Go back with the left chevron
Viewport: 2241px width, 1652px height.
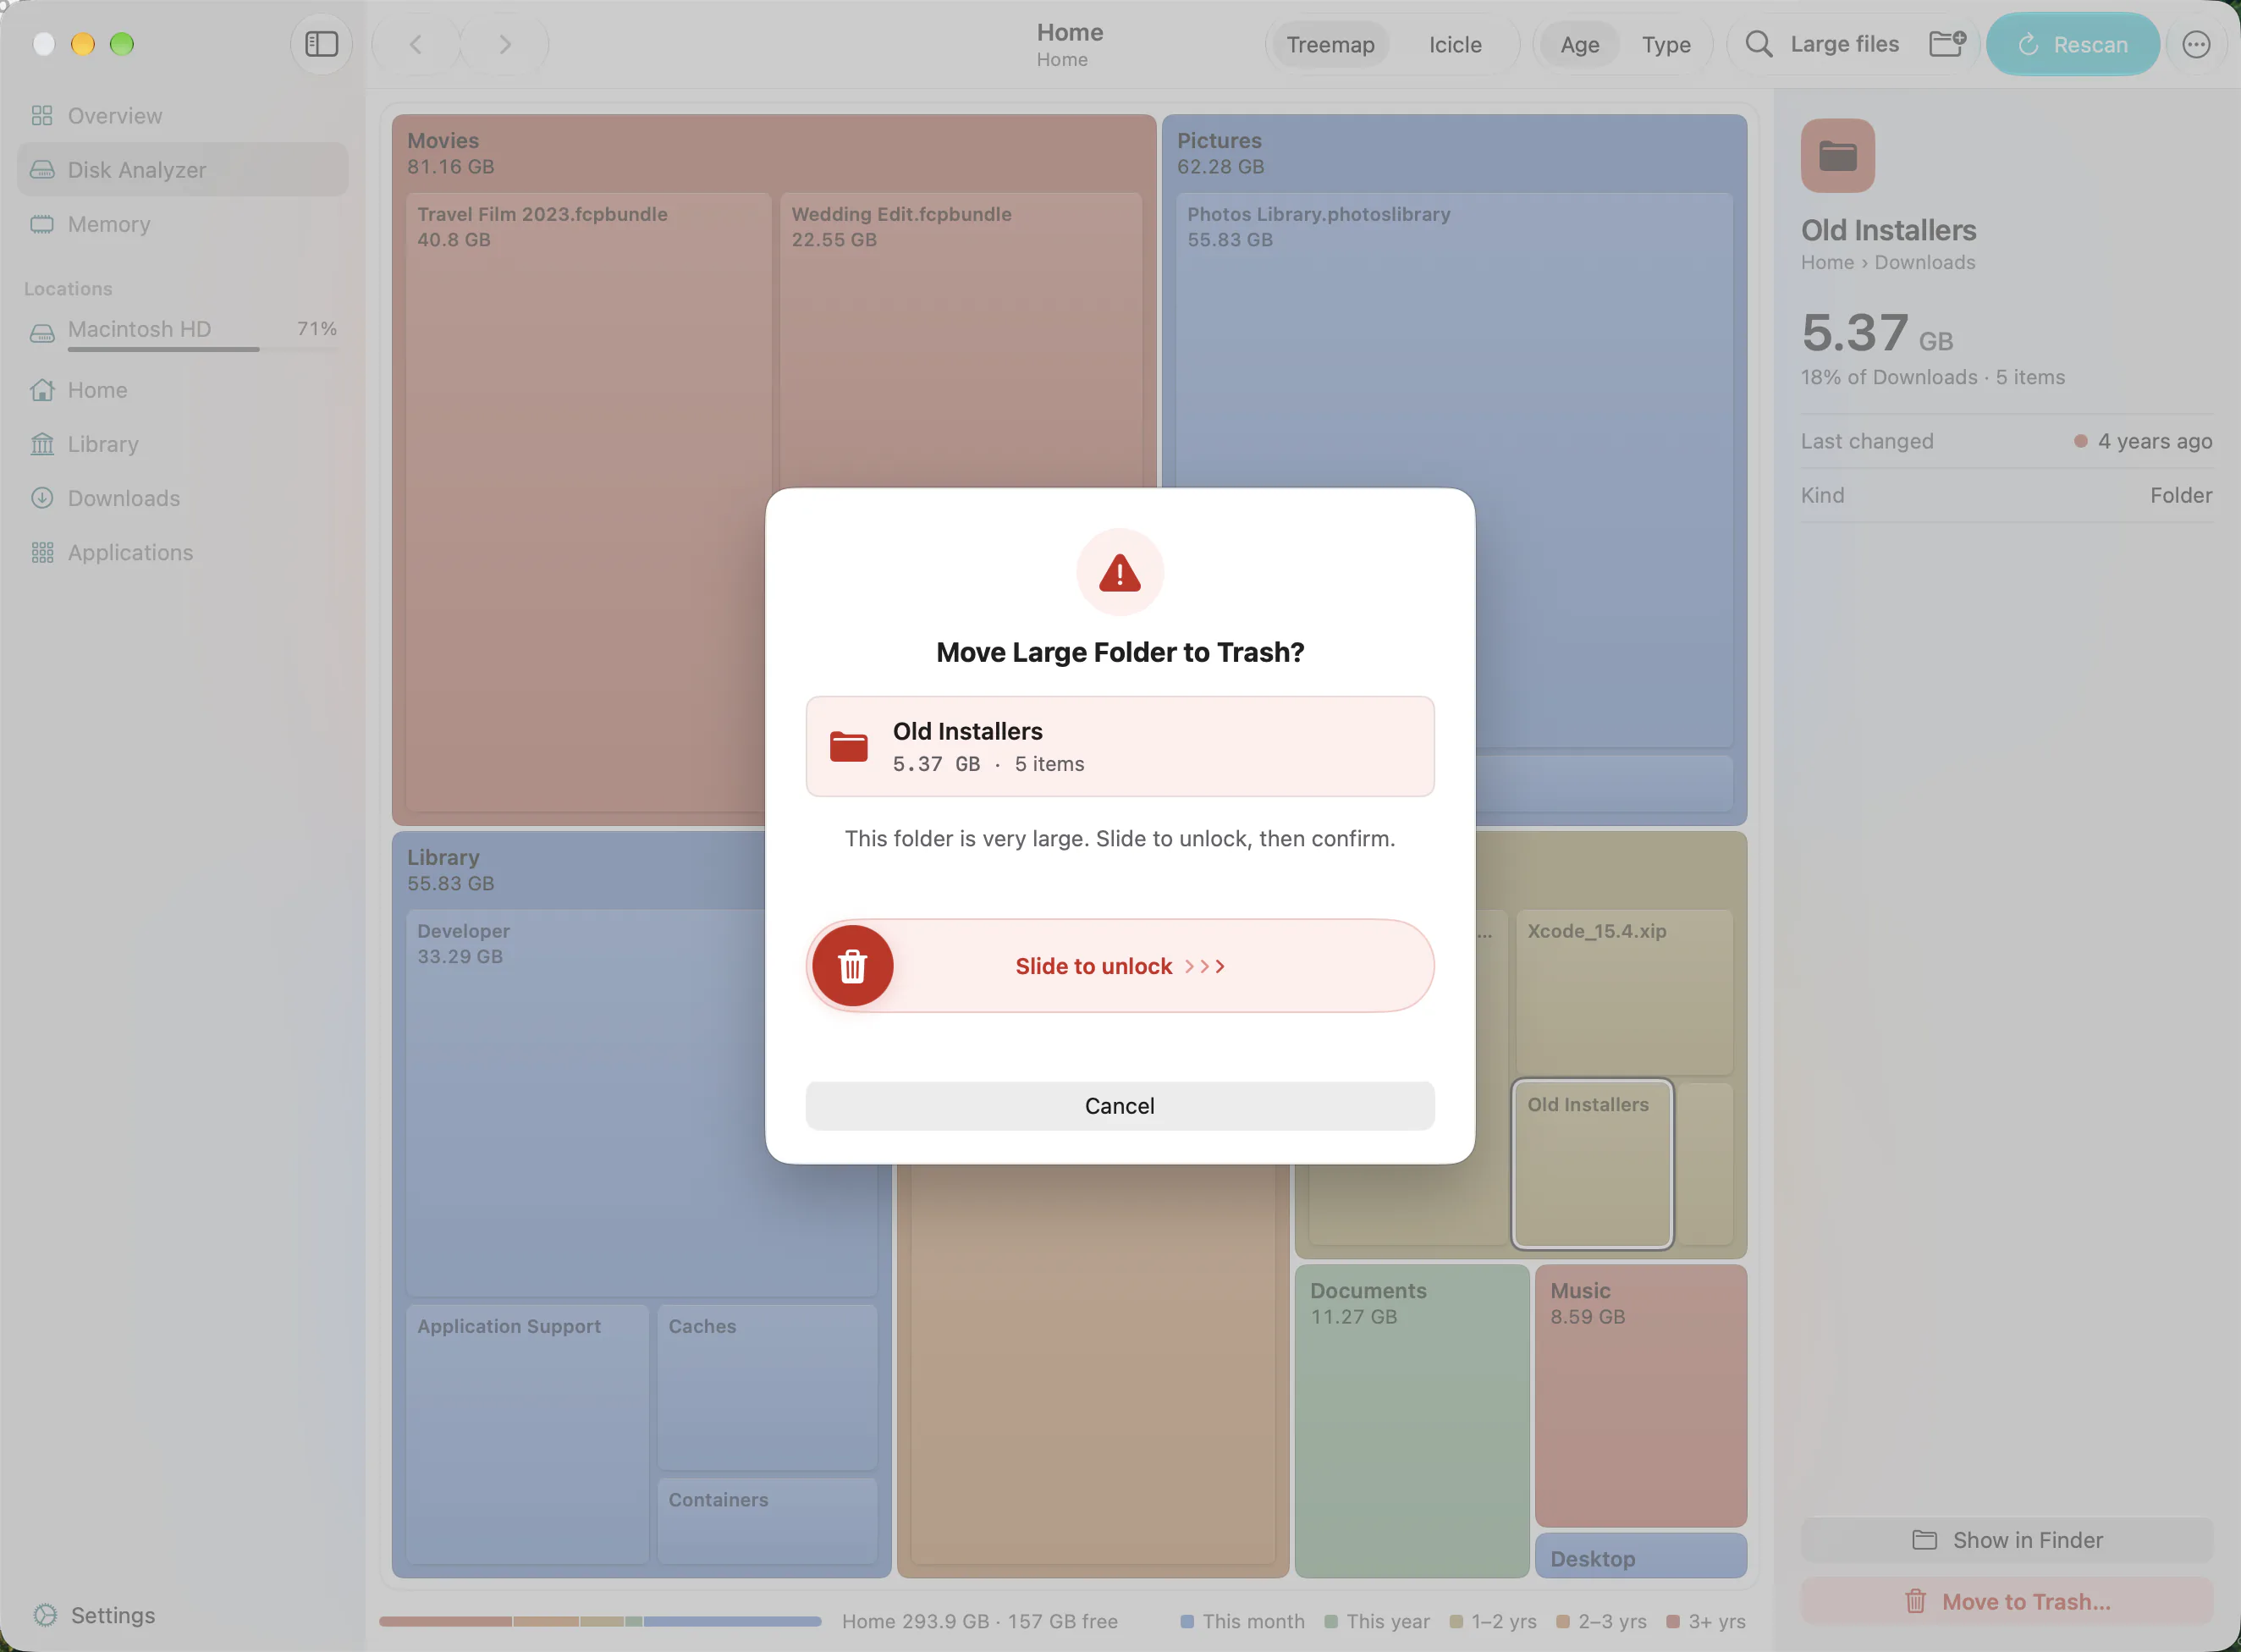coord(416,44)
